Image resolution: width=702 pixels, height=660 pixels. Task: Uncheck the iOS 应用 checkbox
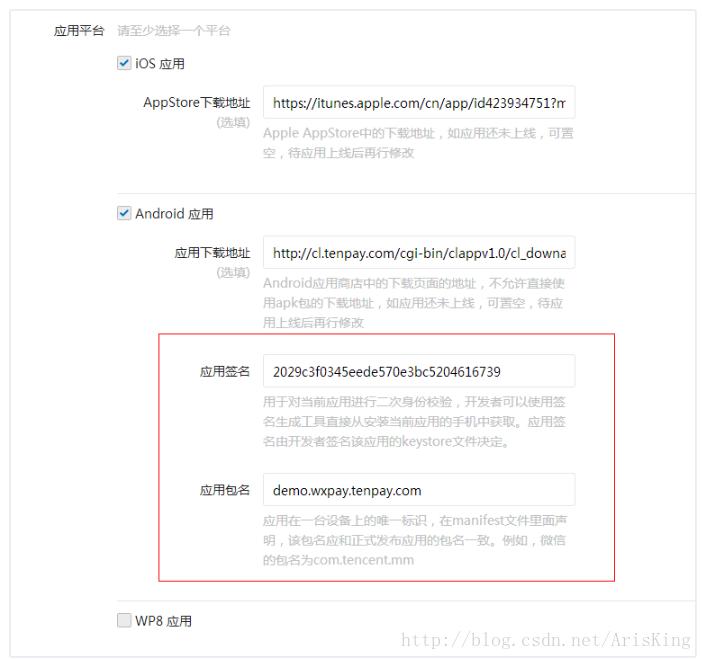pos(124,63)
